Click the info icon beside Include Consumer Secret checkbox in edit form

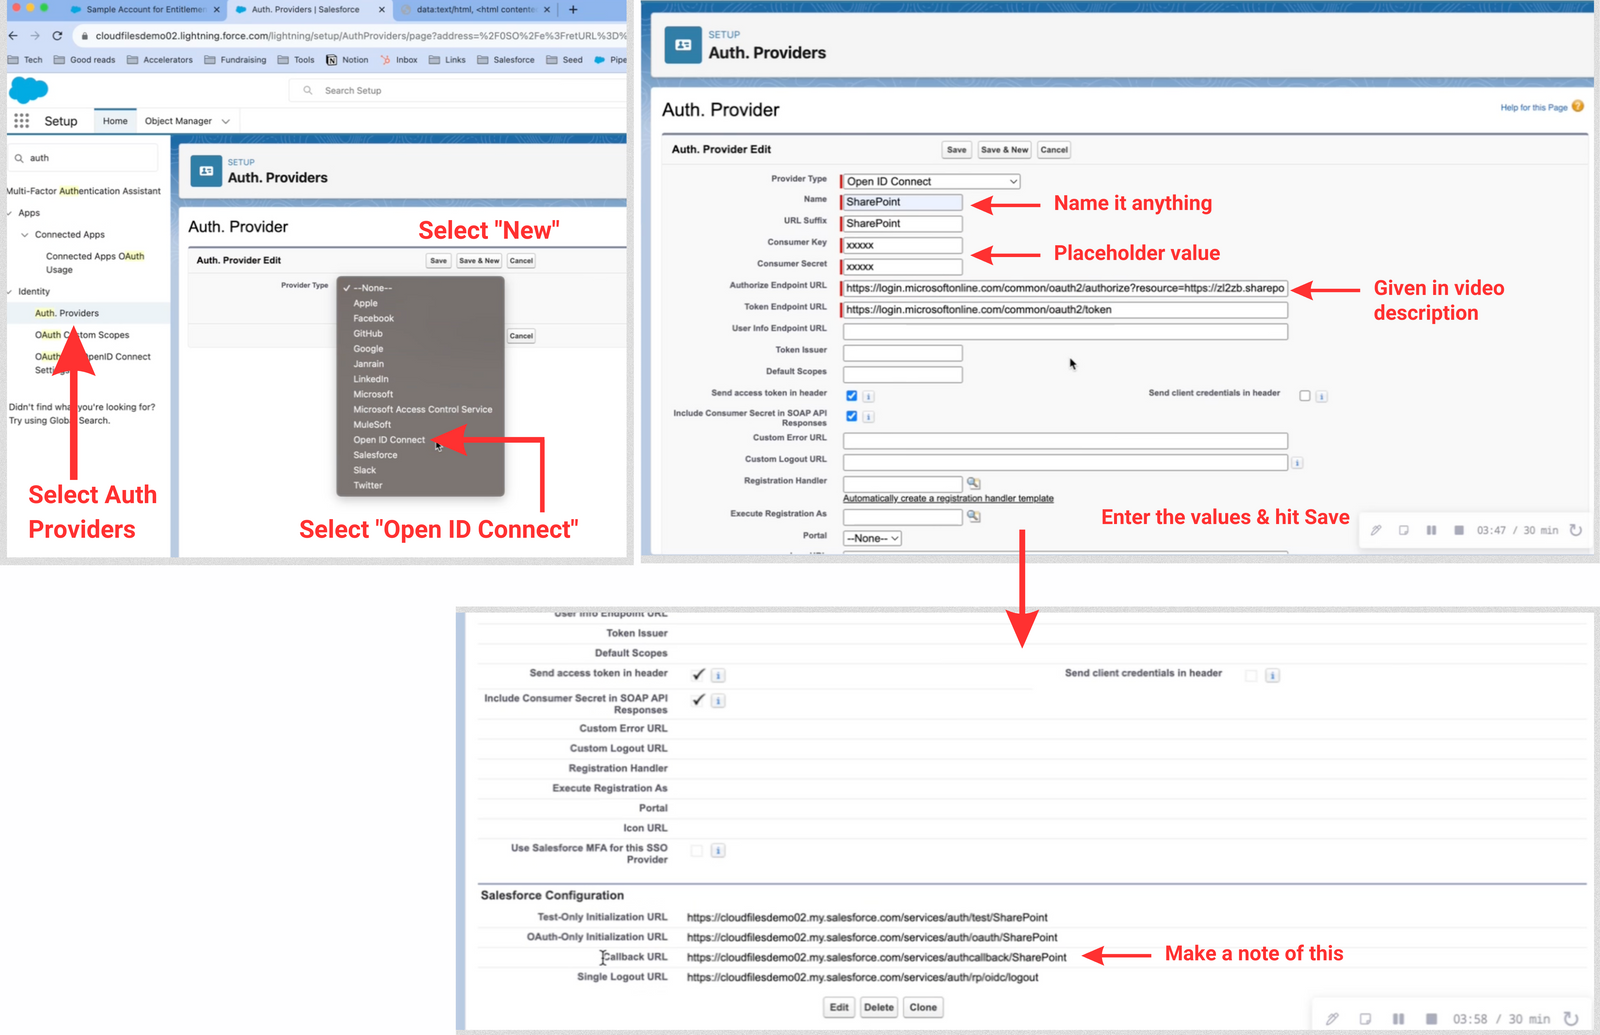(868, 417)
